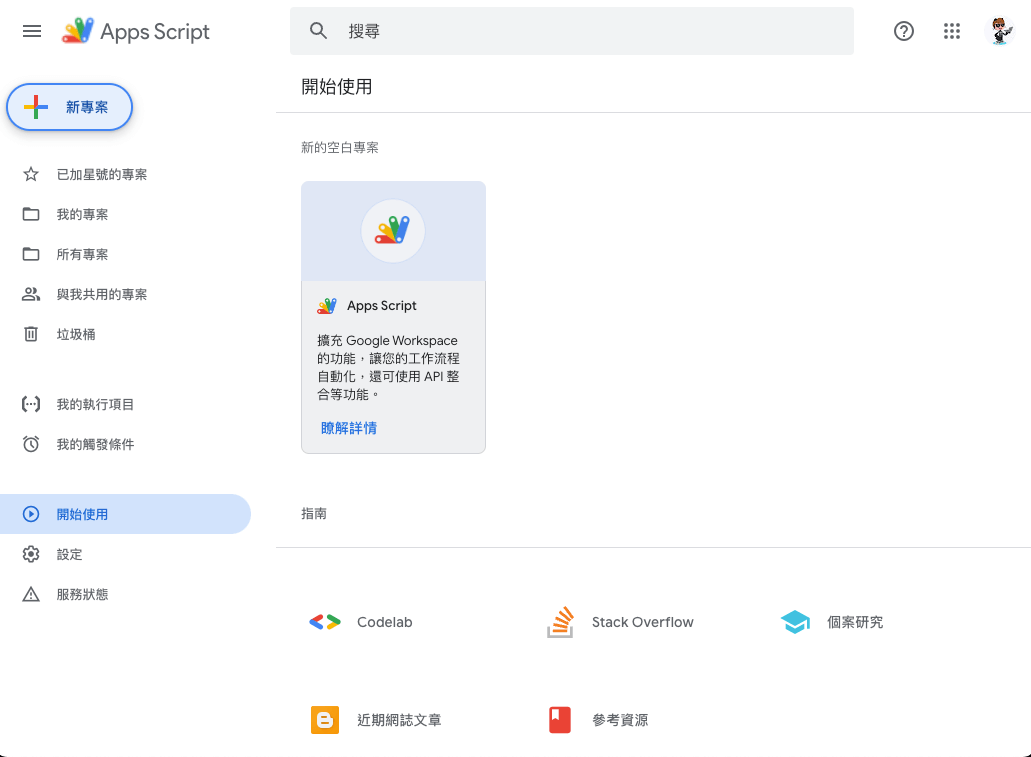
Task: Click the Stack Overflow icon
Action: (560, 622)
